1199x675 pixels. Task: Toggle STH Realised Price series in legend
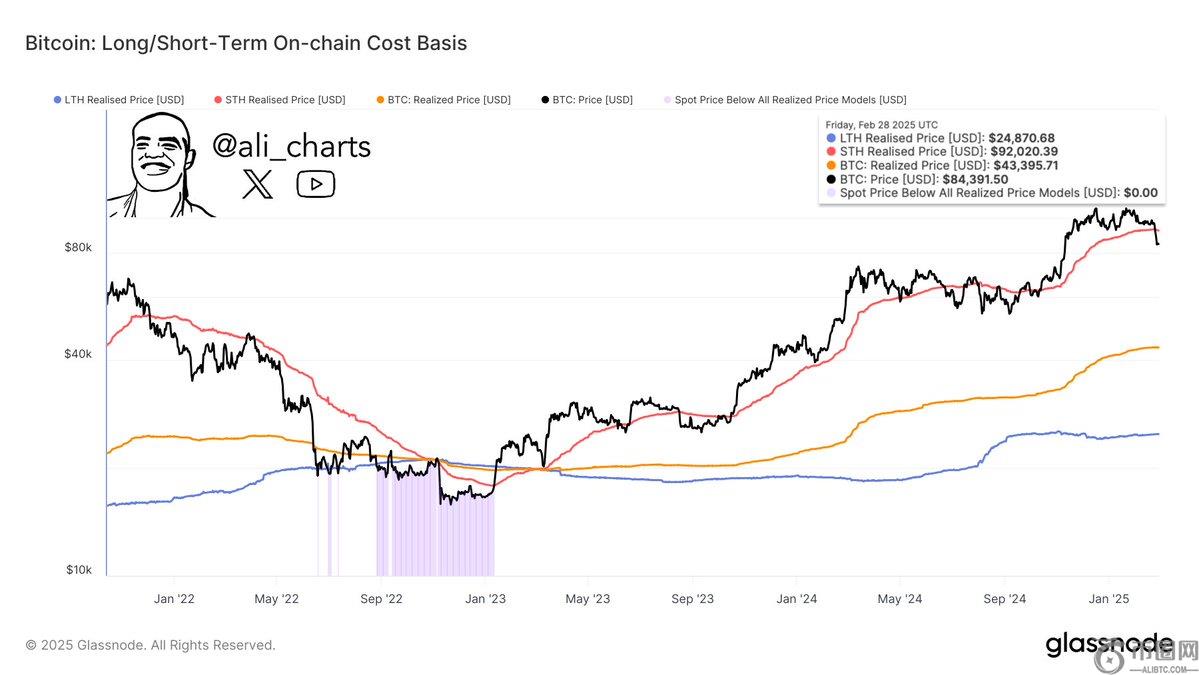tap(285, 100)
